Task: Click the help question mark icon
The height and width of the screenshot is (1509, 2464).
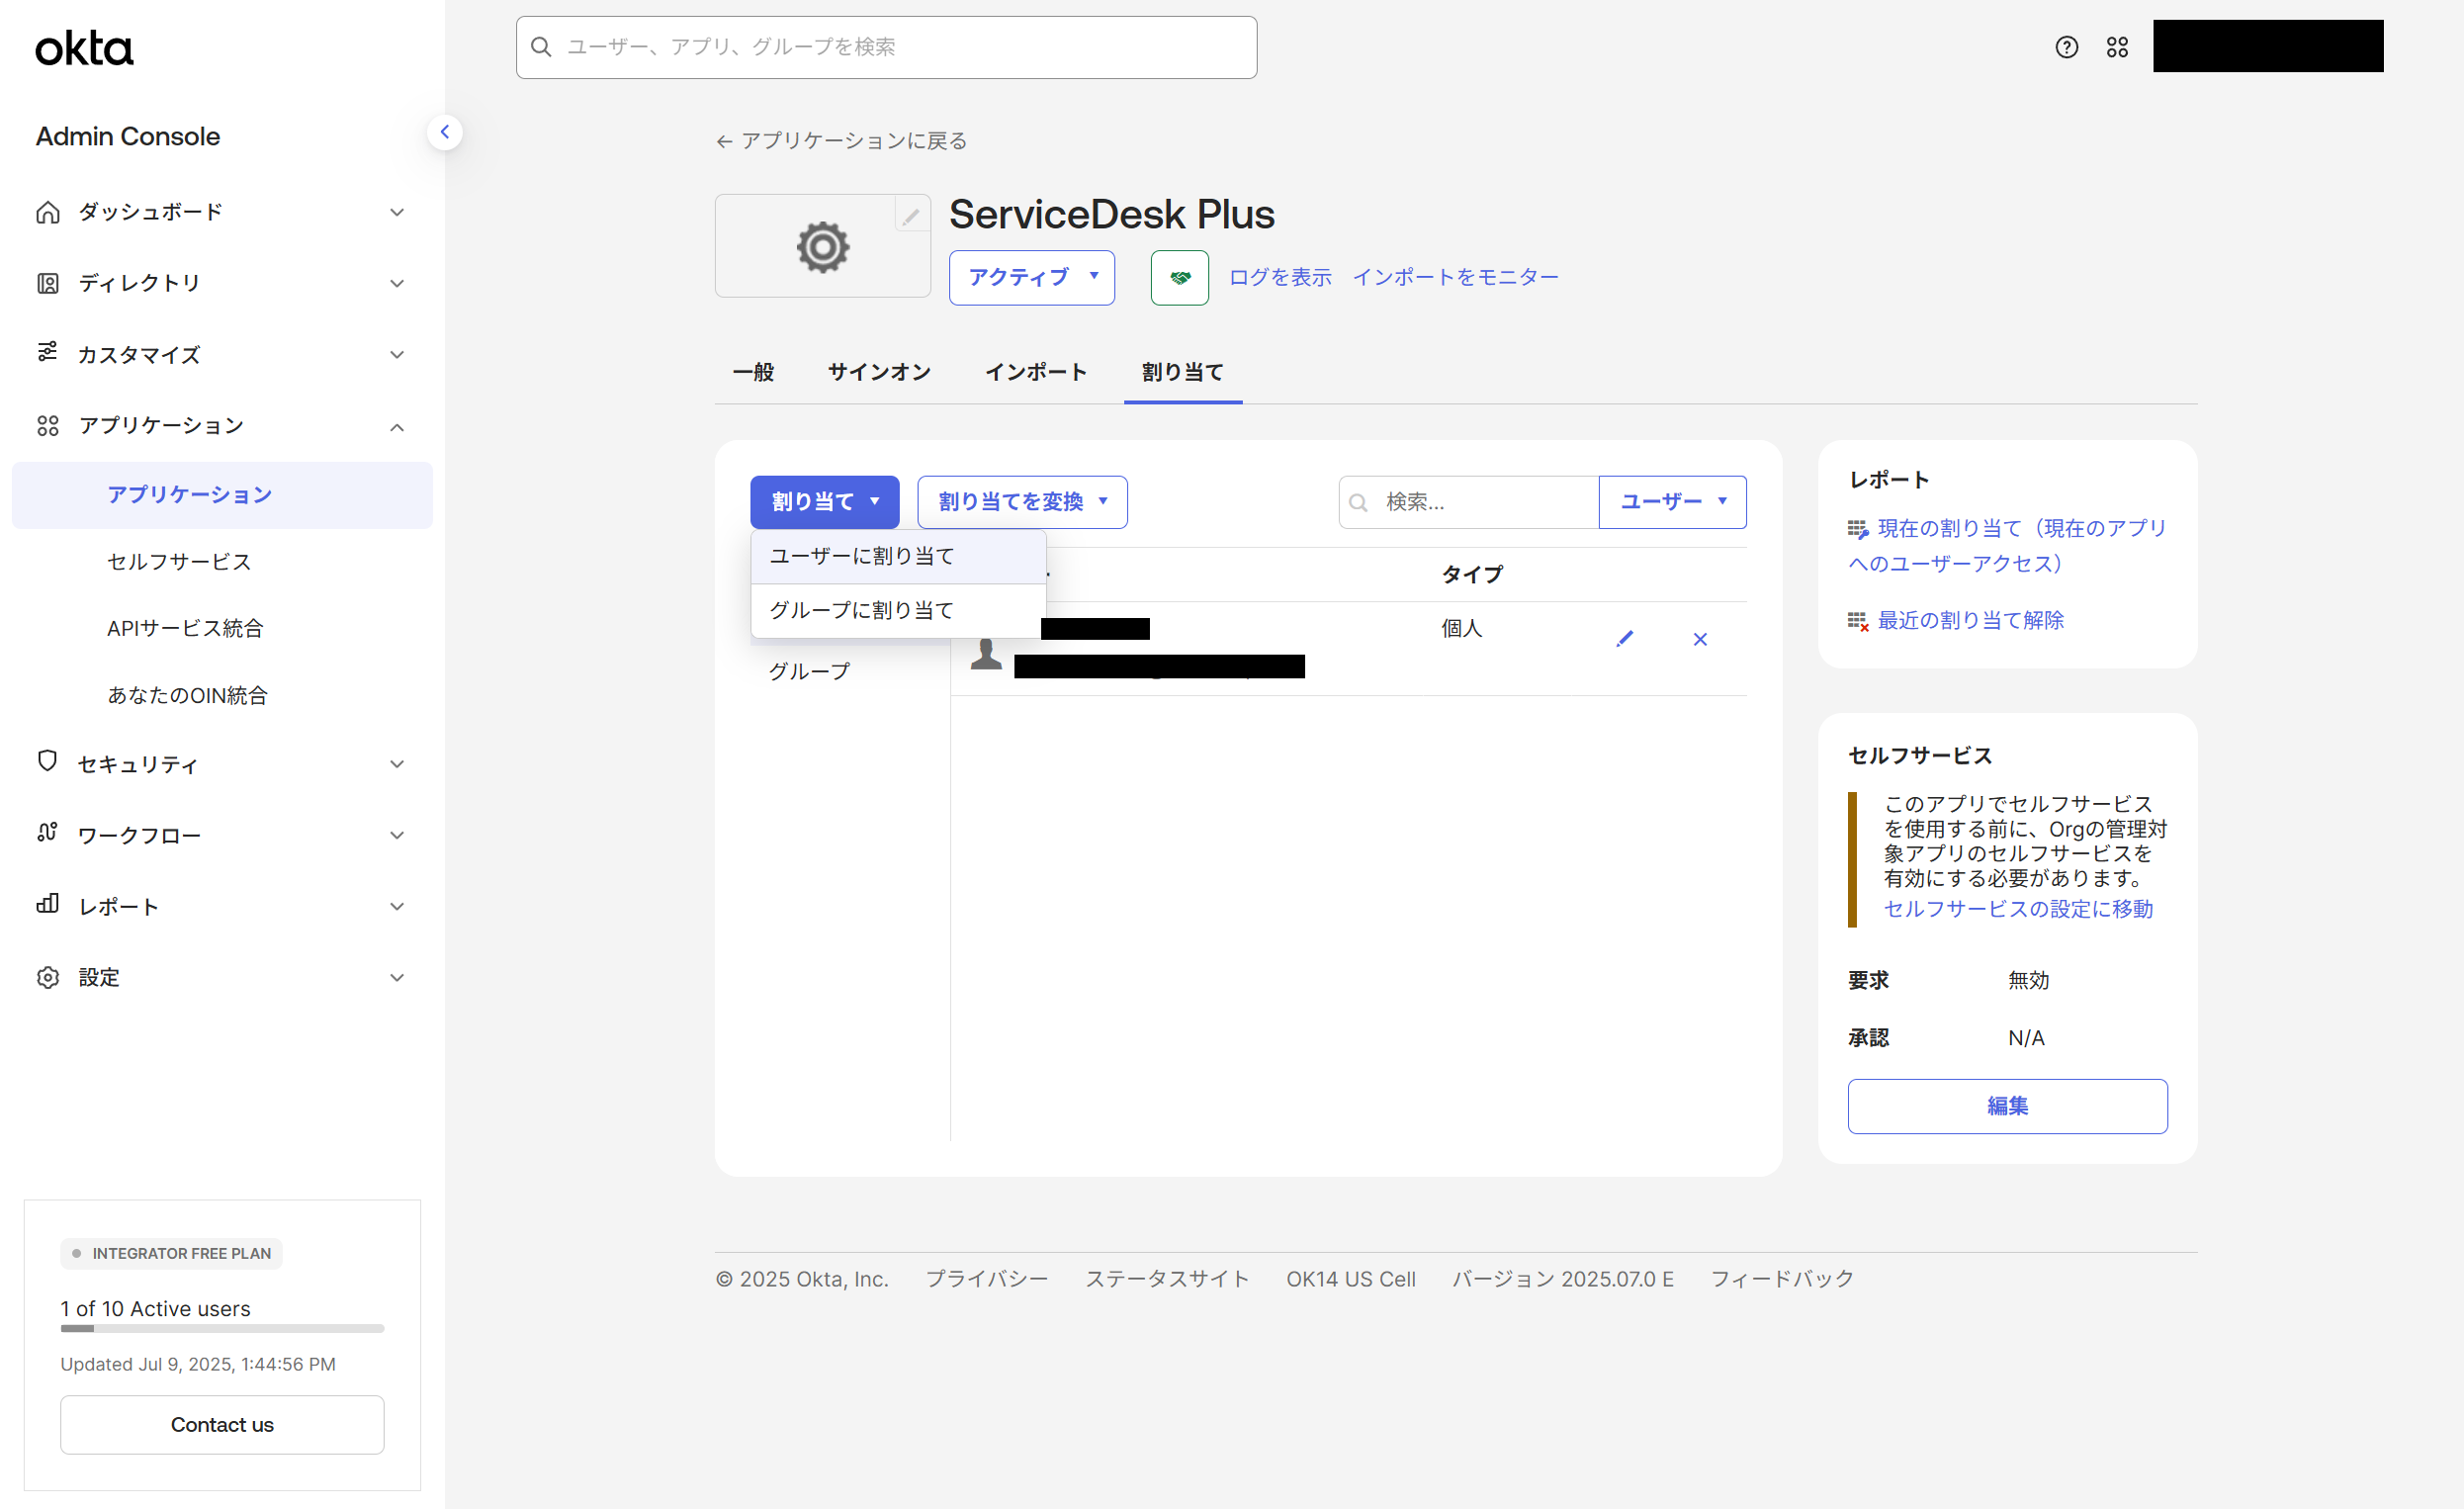Action: point(2066,47)
